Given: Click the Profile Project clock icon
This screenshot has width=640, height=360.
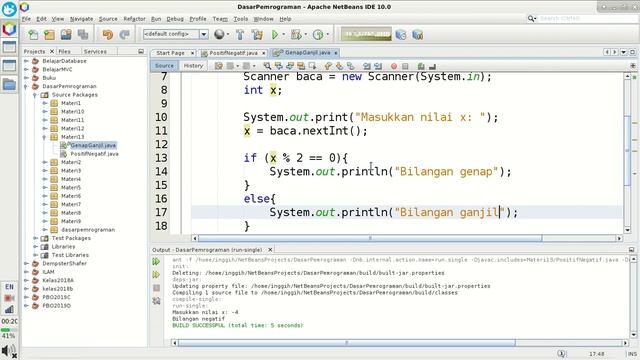Looking at the screenshot, I should pos(318,35).
